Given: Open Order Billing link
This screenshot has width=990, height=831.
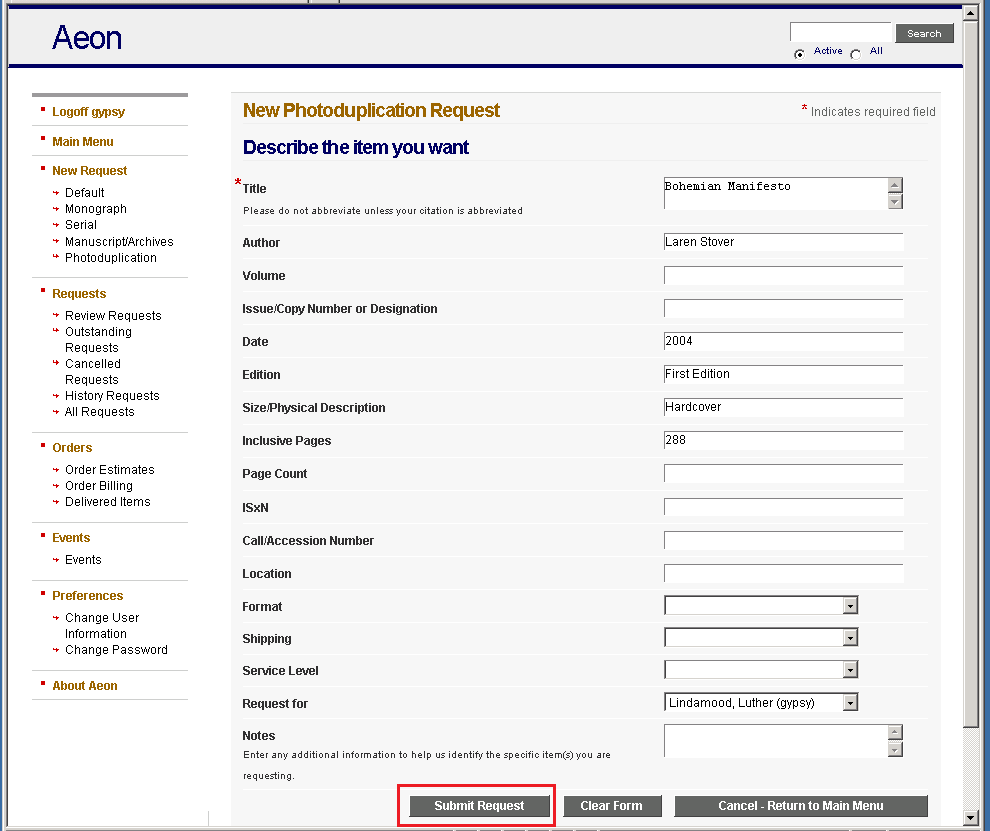Looking at the screenshot, I should click(99, 485).
